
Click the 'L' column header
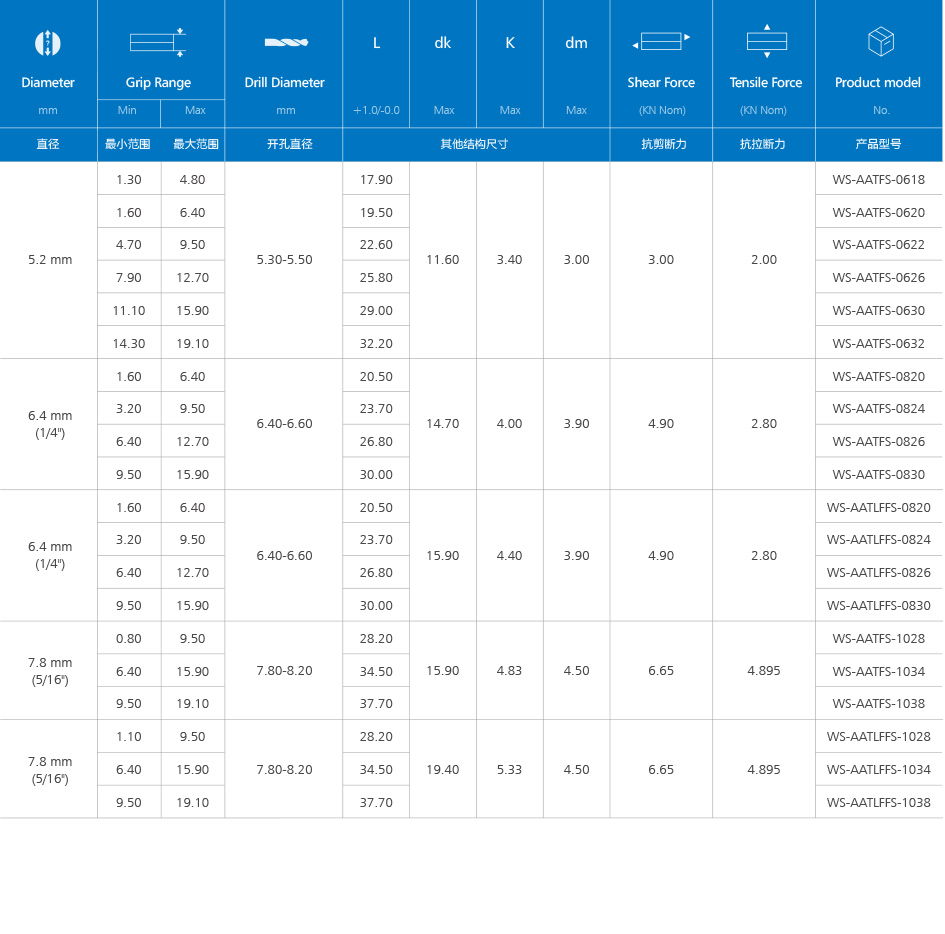pos(376,43)
